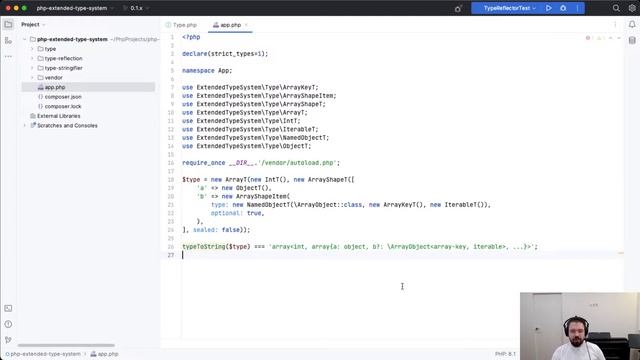The height and width of the screenshot is (360, 640).
Task: Click php-extended-type-system breadcrumb in status bar
Action: (x=43, y=354)
